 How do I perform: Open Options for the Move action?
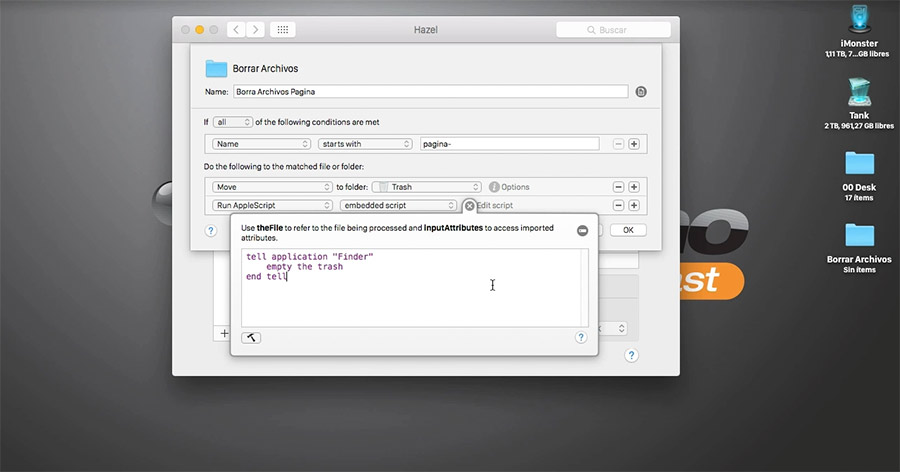tap(509, 187)
